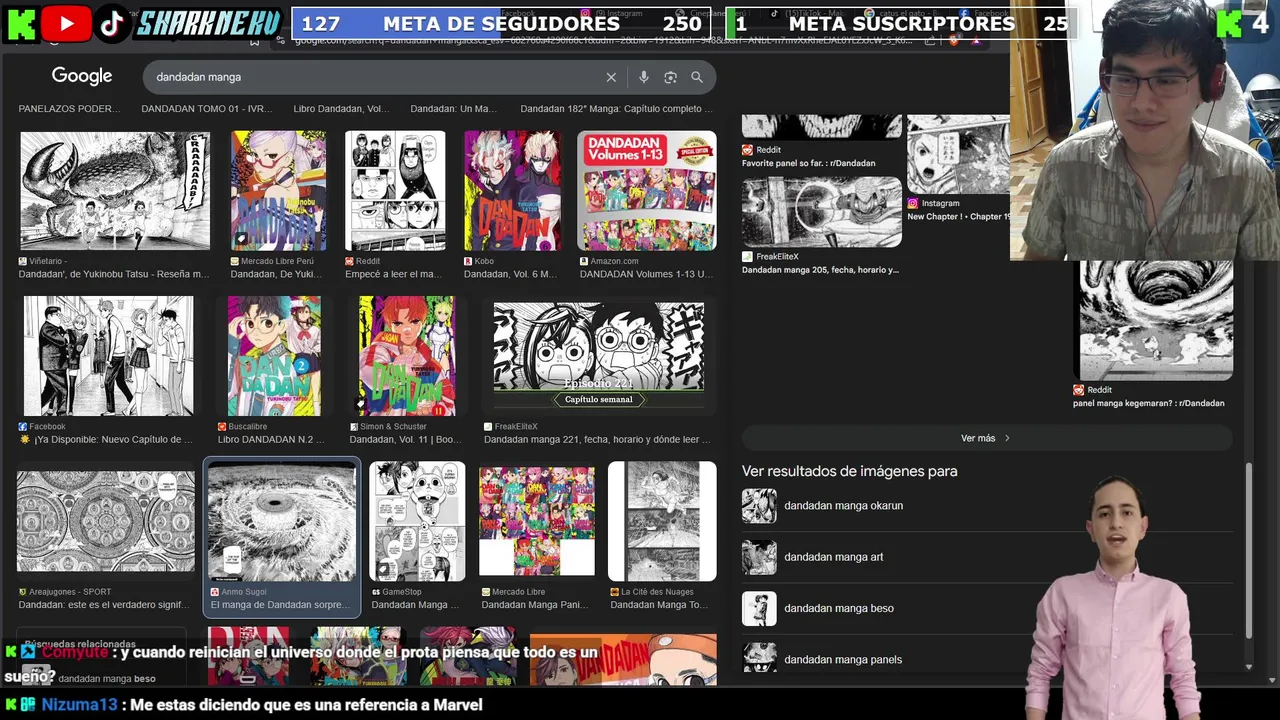Open Google Lens image search icon
The width and height of the screenshot is (1280, 720).
(670, 77)
